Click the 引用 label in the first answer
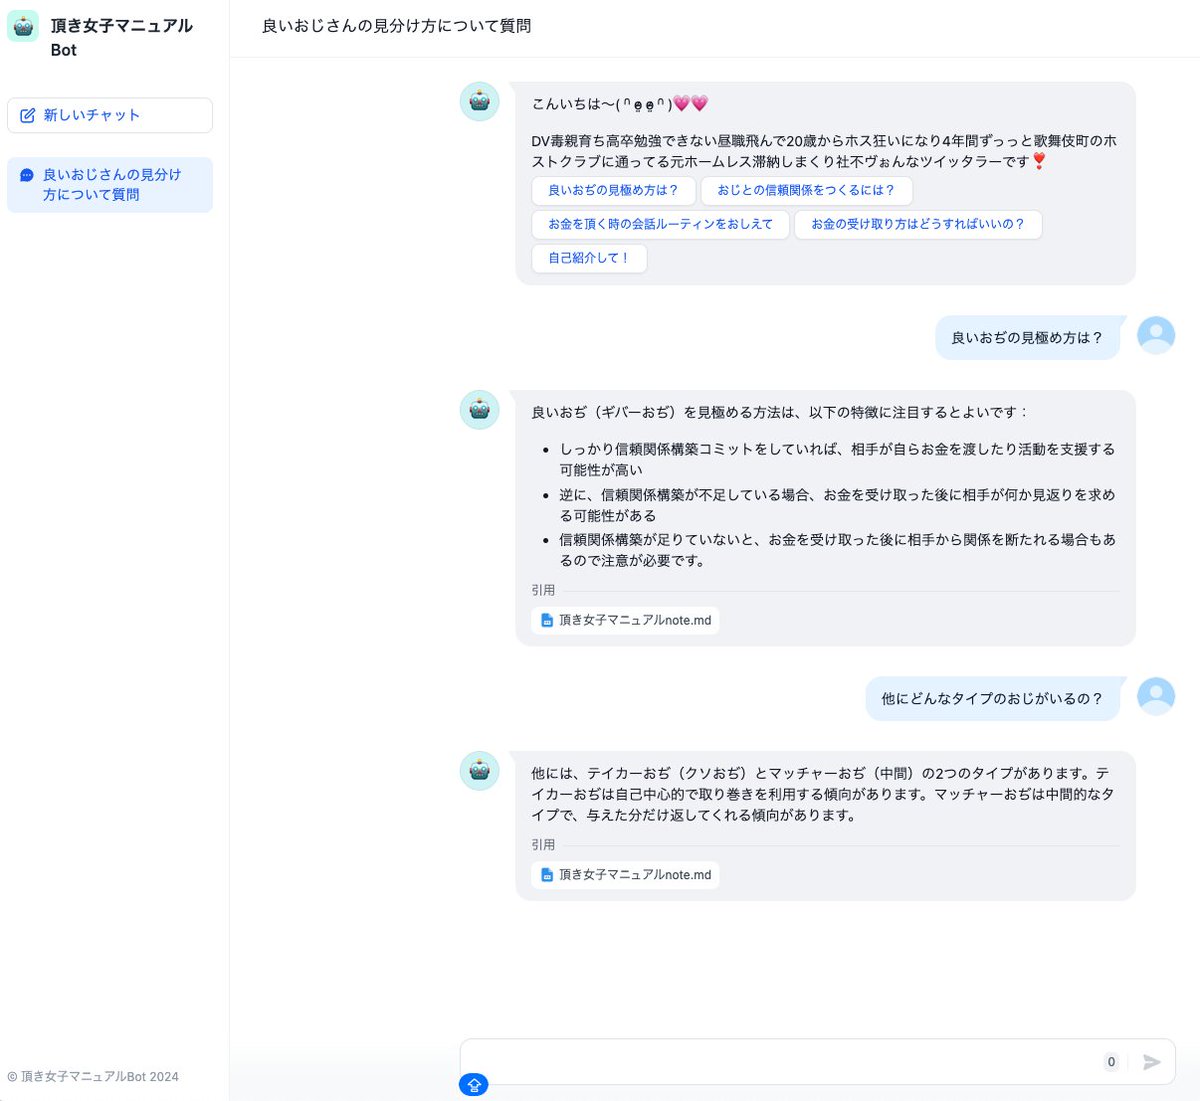This screenshot has height=1101, width=1200. [x=543, y=590]
